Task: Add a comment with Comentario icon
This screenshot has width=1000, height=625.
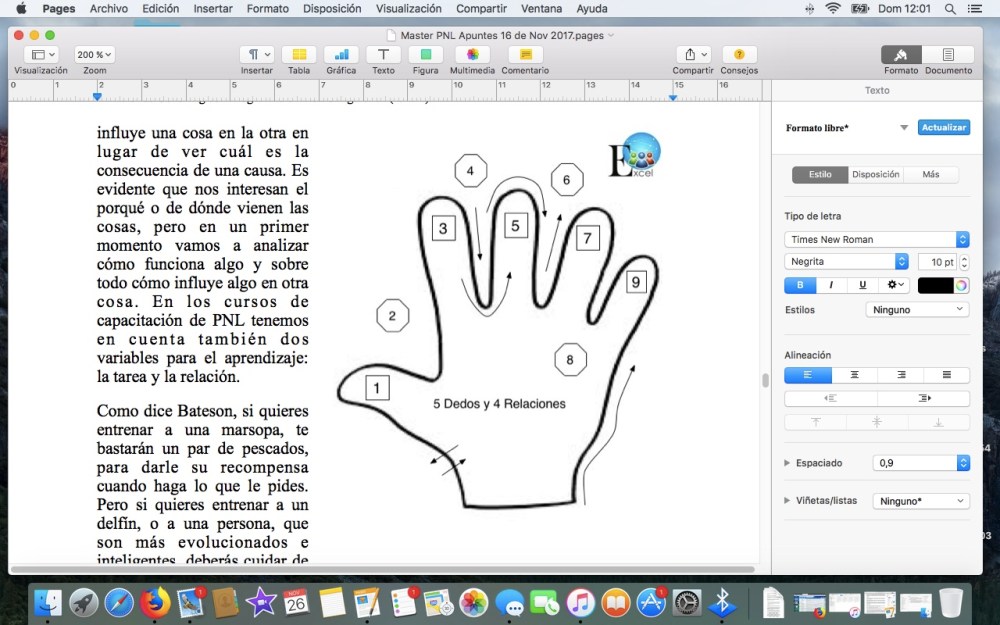Action: [525, 55]
